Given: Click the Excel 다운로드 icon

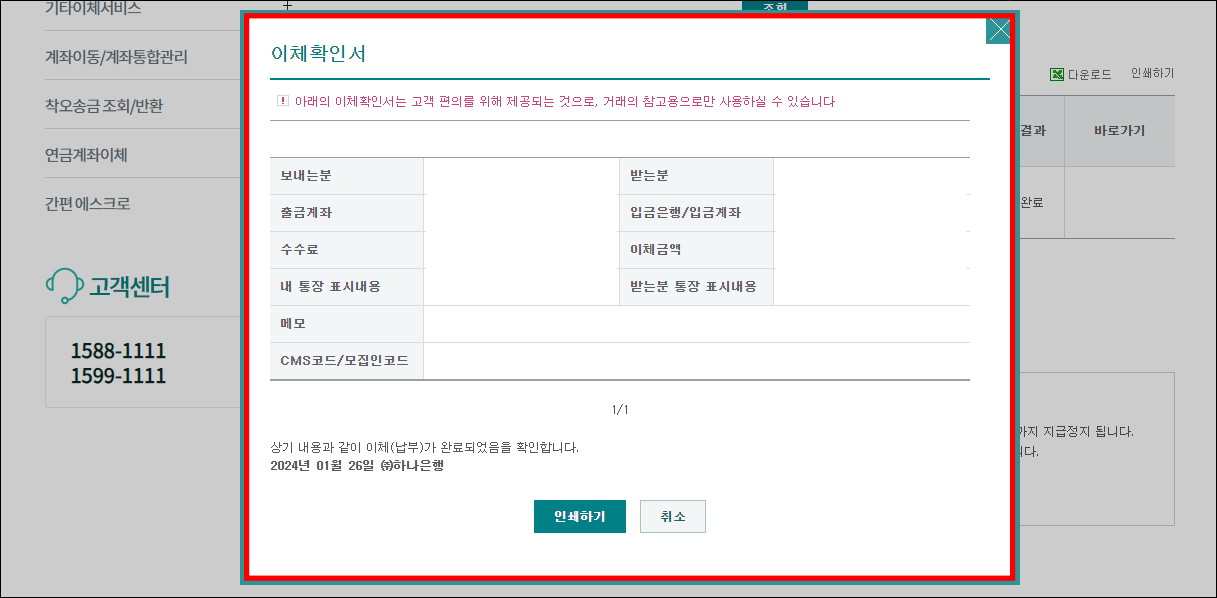Looking at the screenshot, I should pyautogui.click(x=1055, y=73).
